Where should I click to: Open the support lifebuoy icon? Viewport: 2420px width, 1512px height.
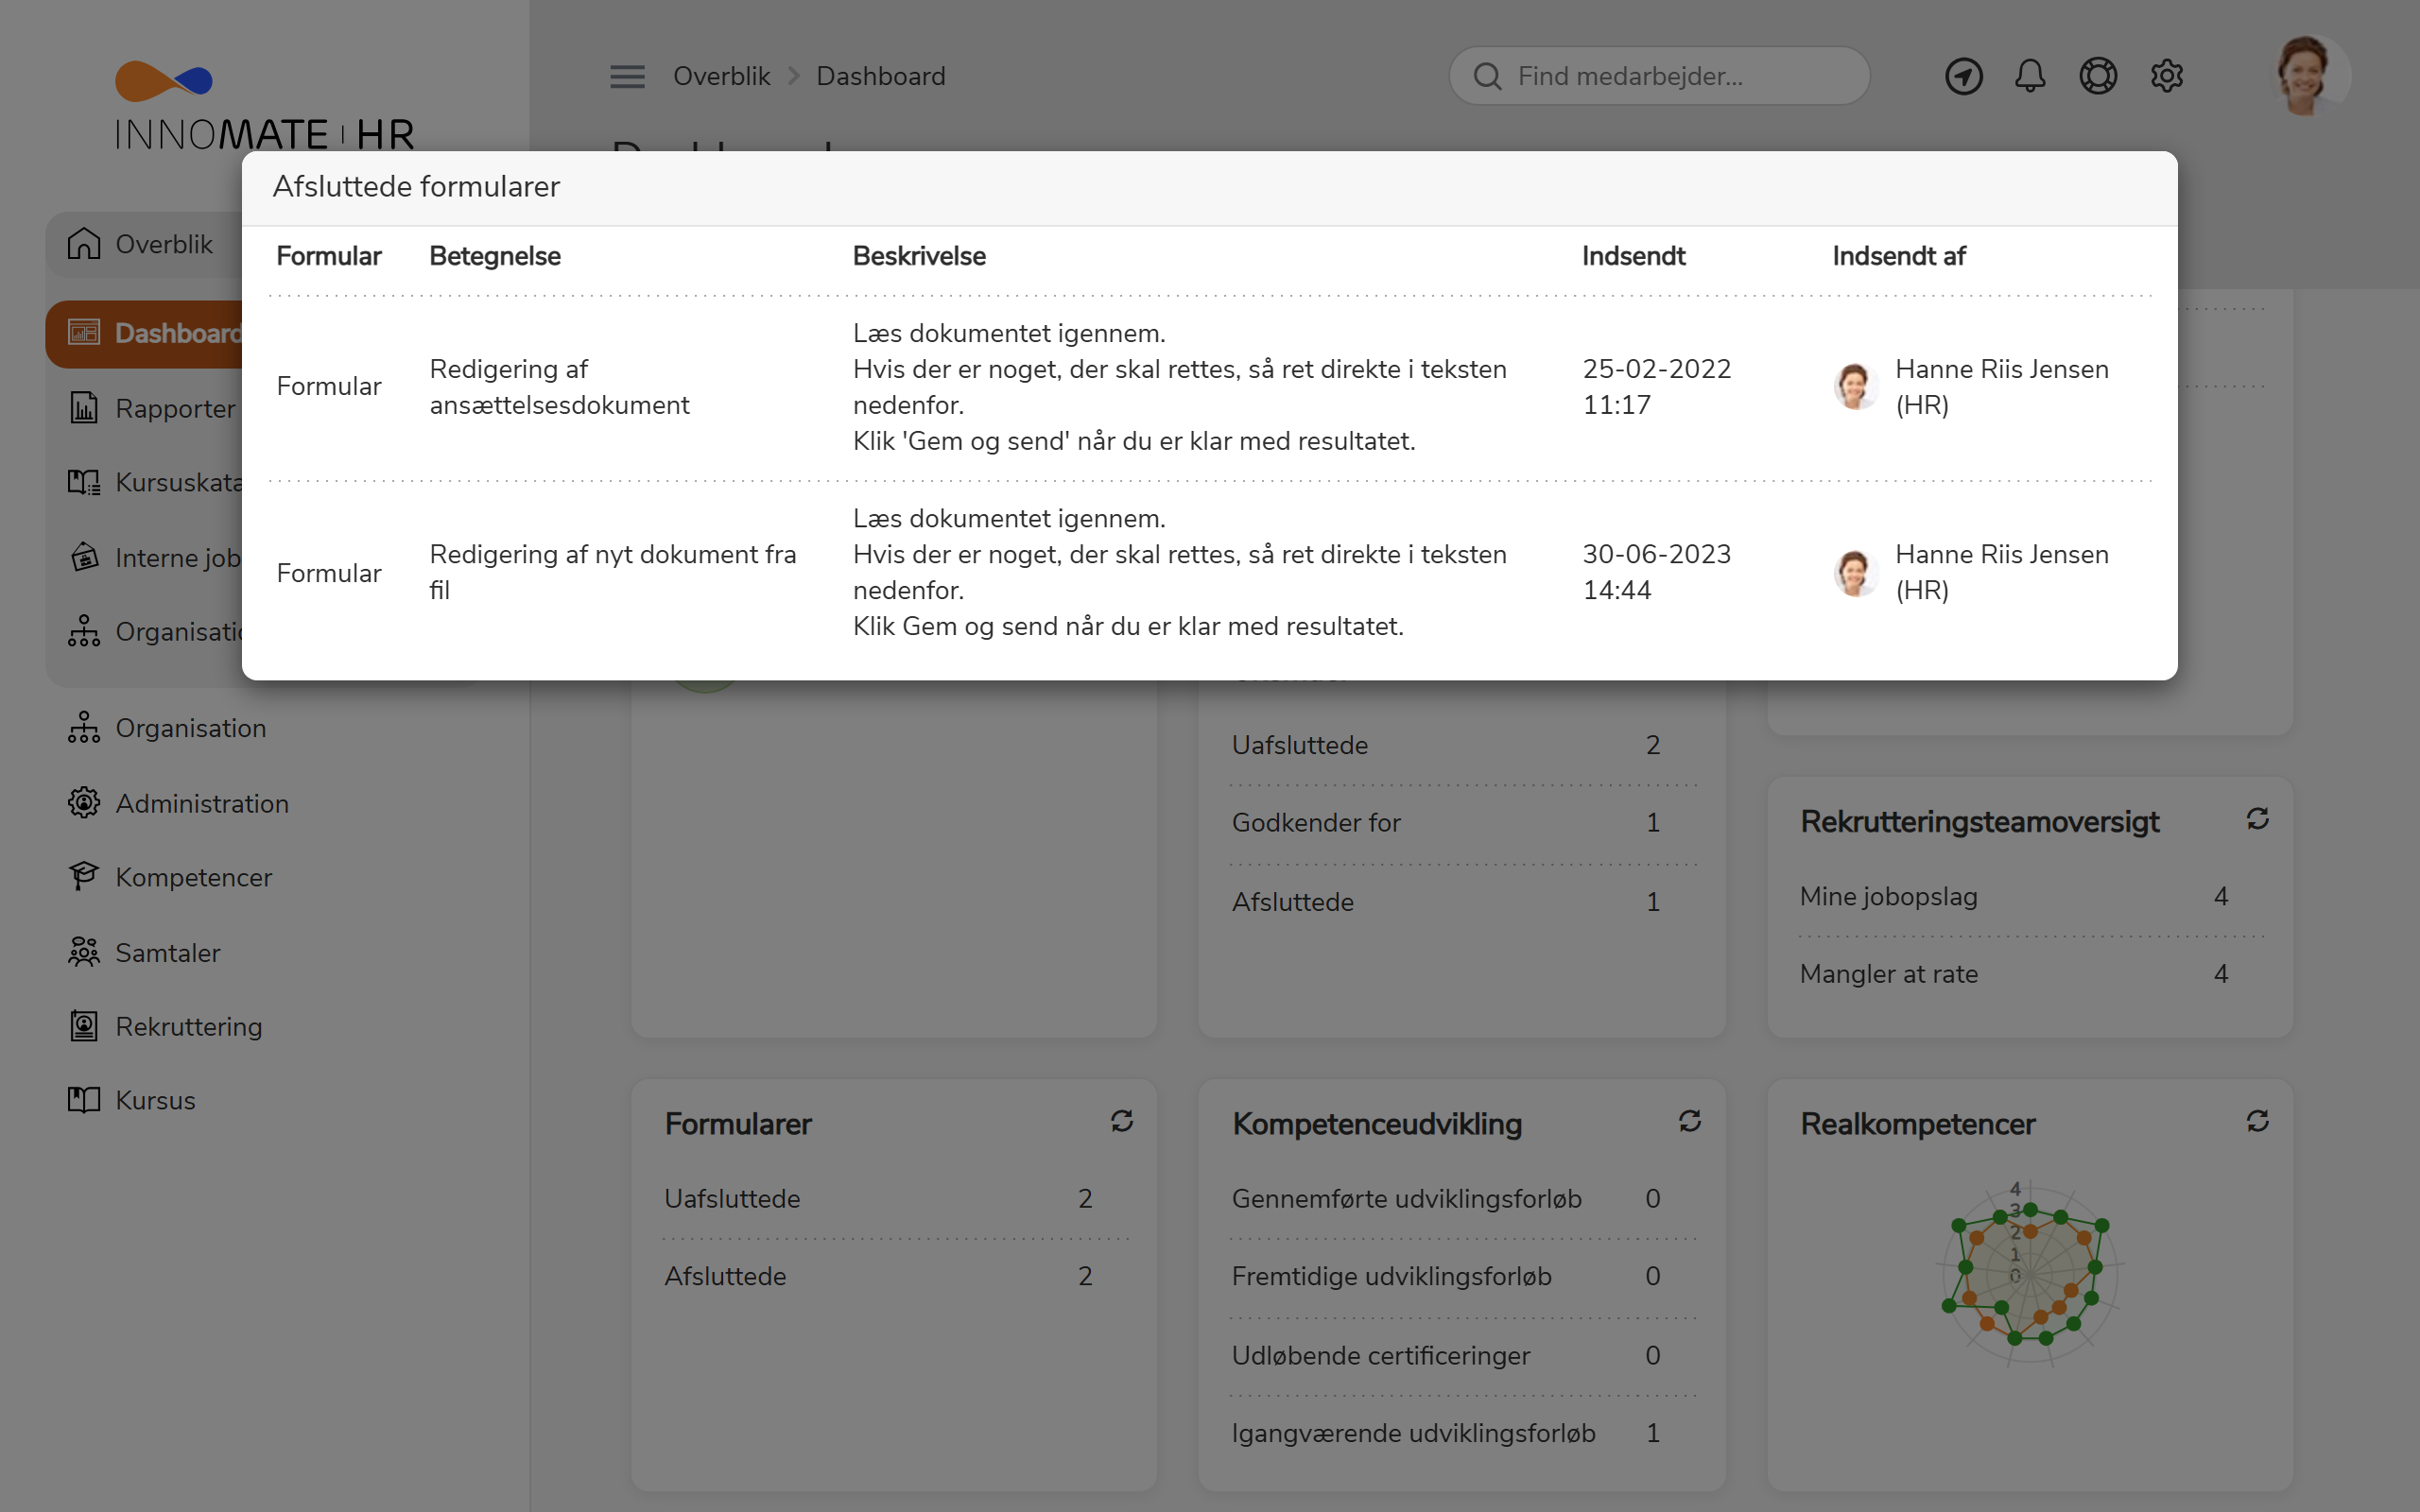(x=2097, y=76)
